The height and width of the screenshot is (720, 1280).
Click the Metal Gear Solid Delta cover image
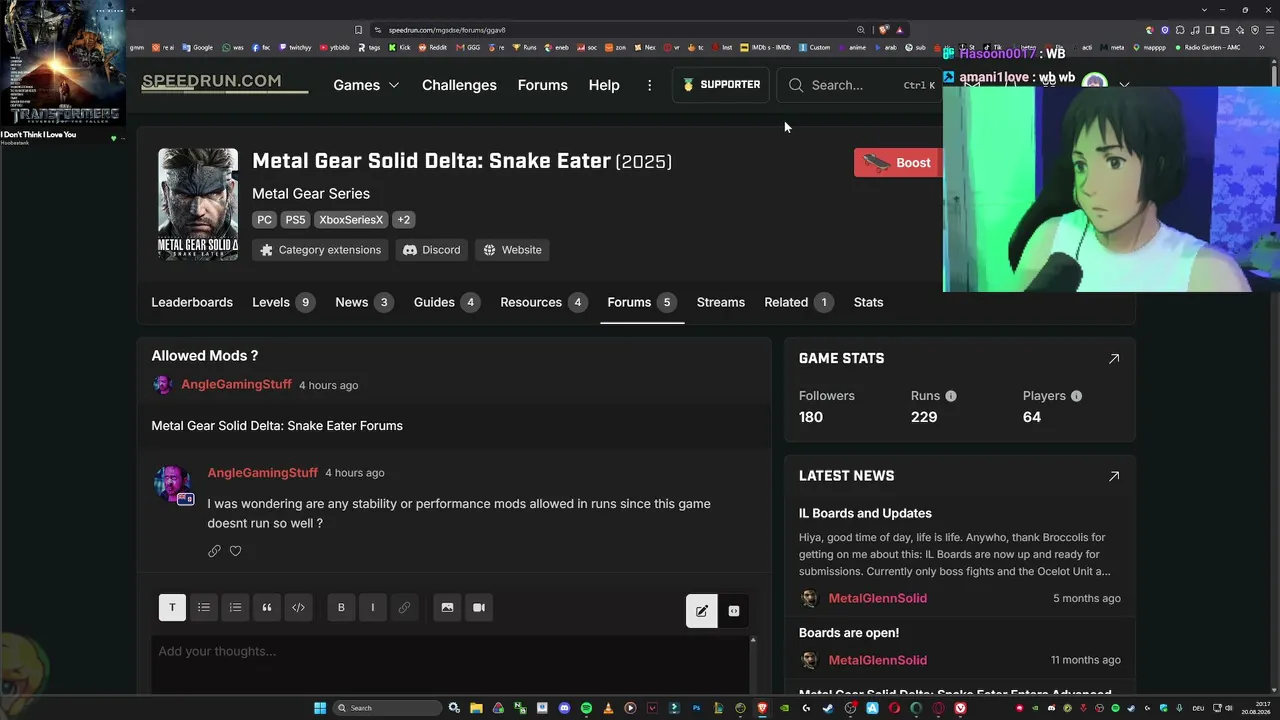(198, 204)
